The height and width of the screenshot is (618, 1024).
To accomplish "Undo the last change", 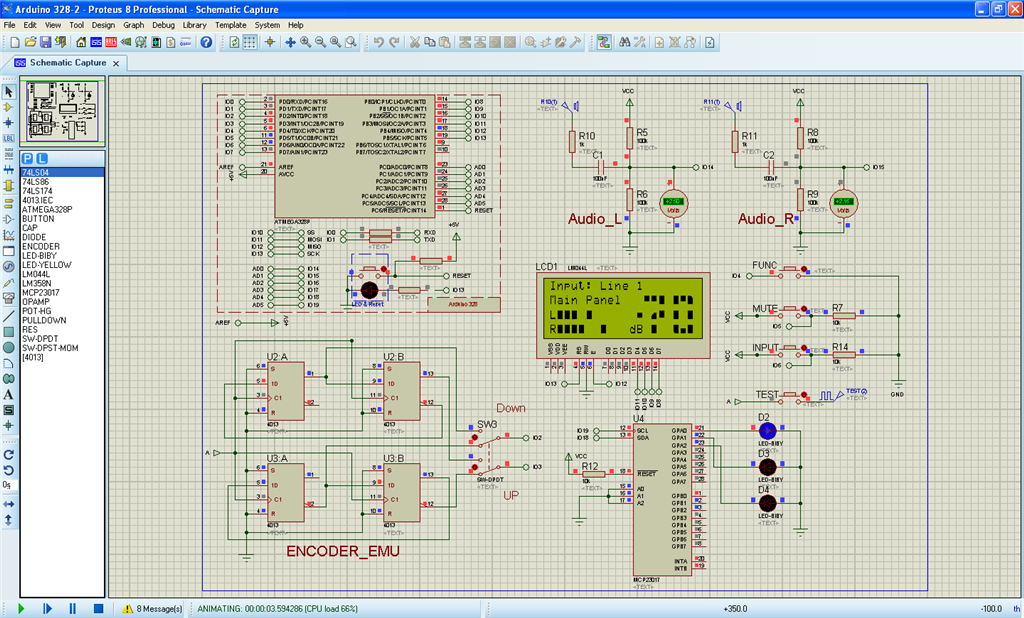I will 379,42.
